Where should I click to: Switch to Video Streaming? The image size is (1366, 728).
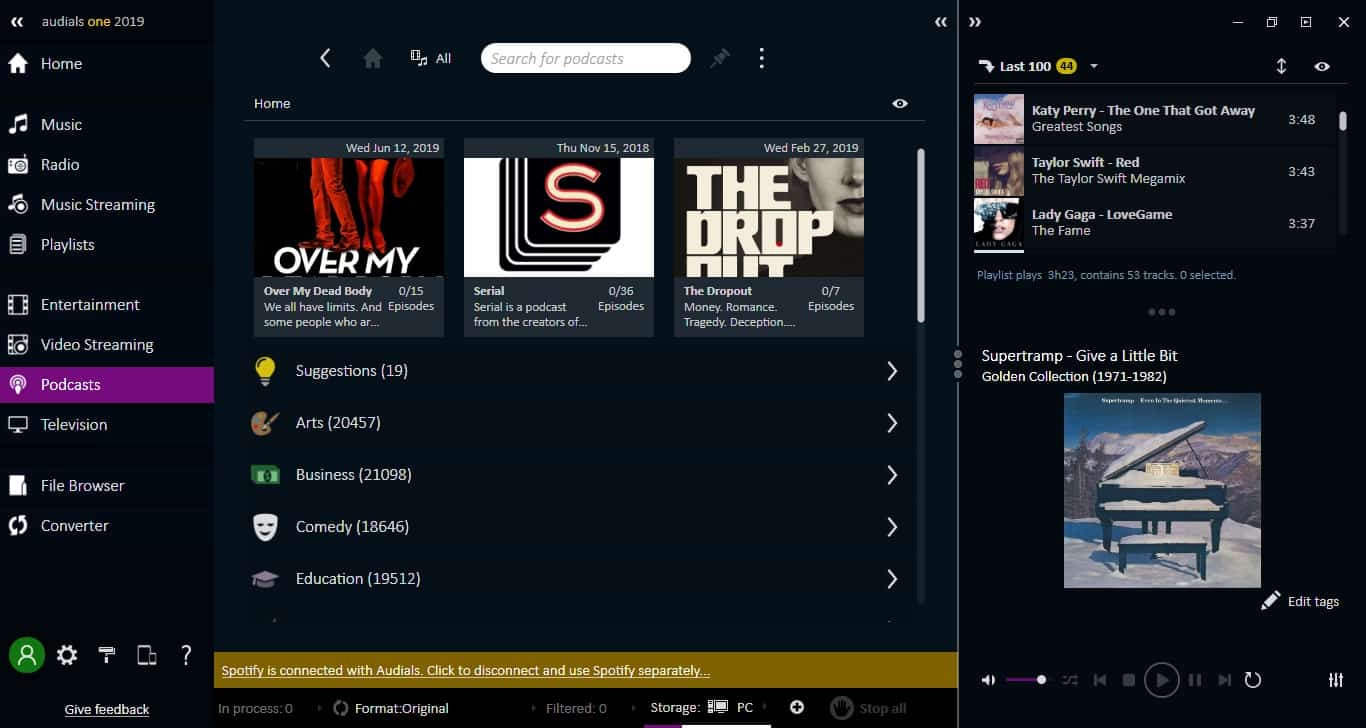(x=107, y=345)
